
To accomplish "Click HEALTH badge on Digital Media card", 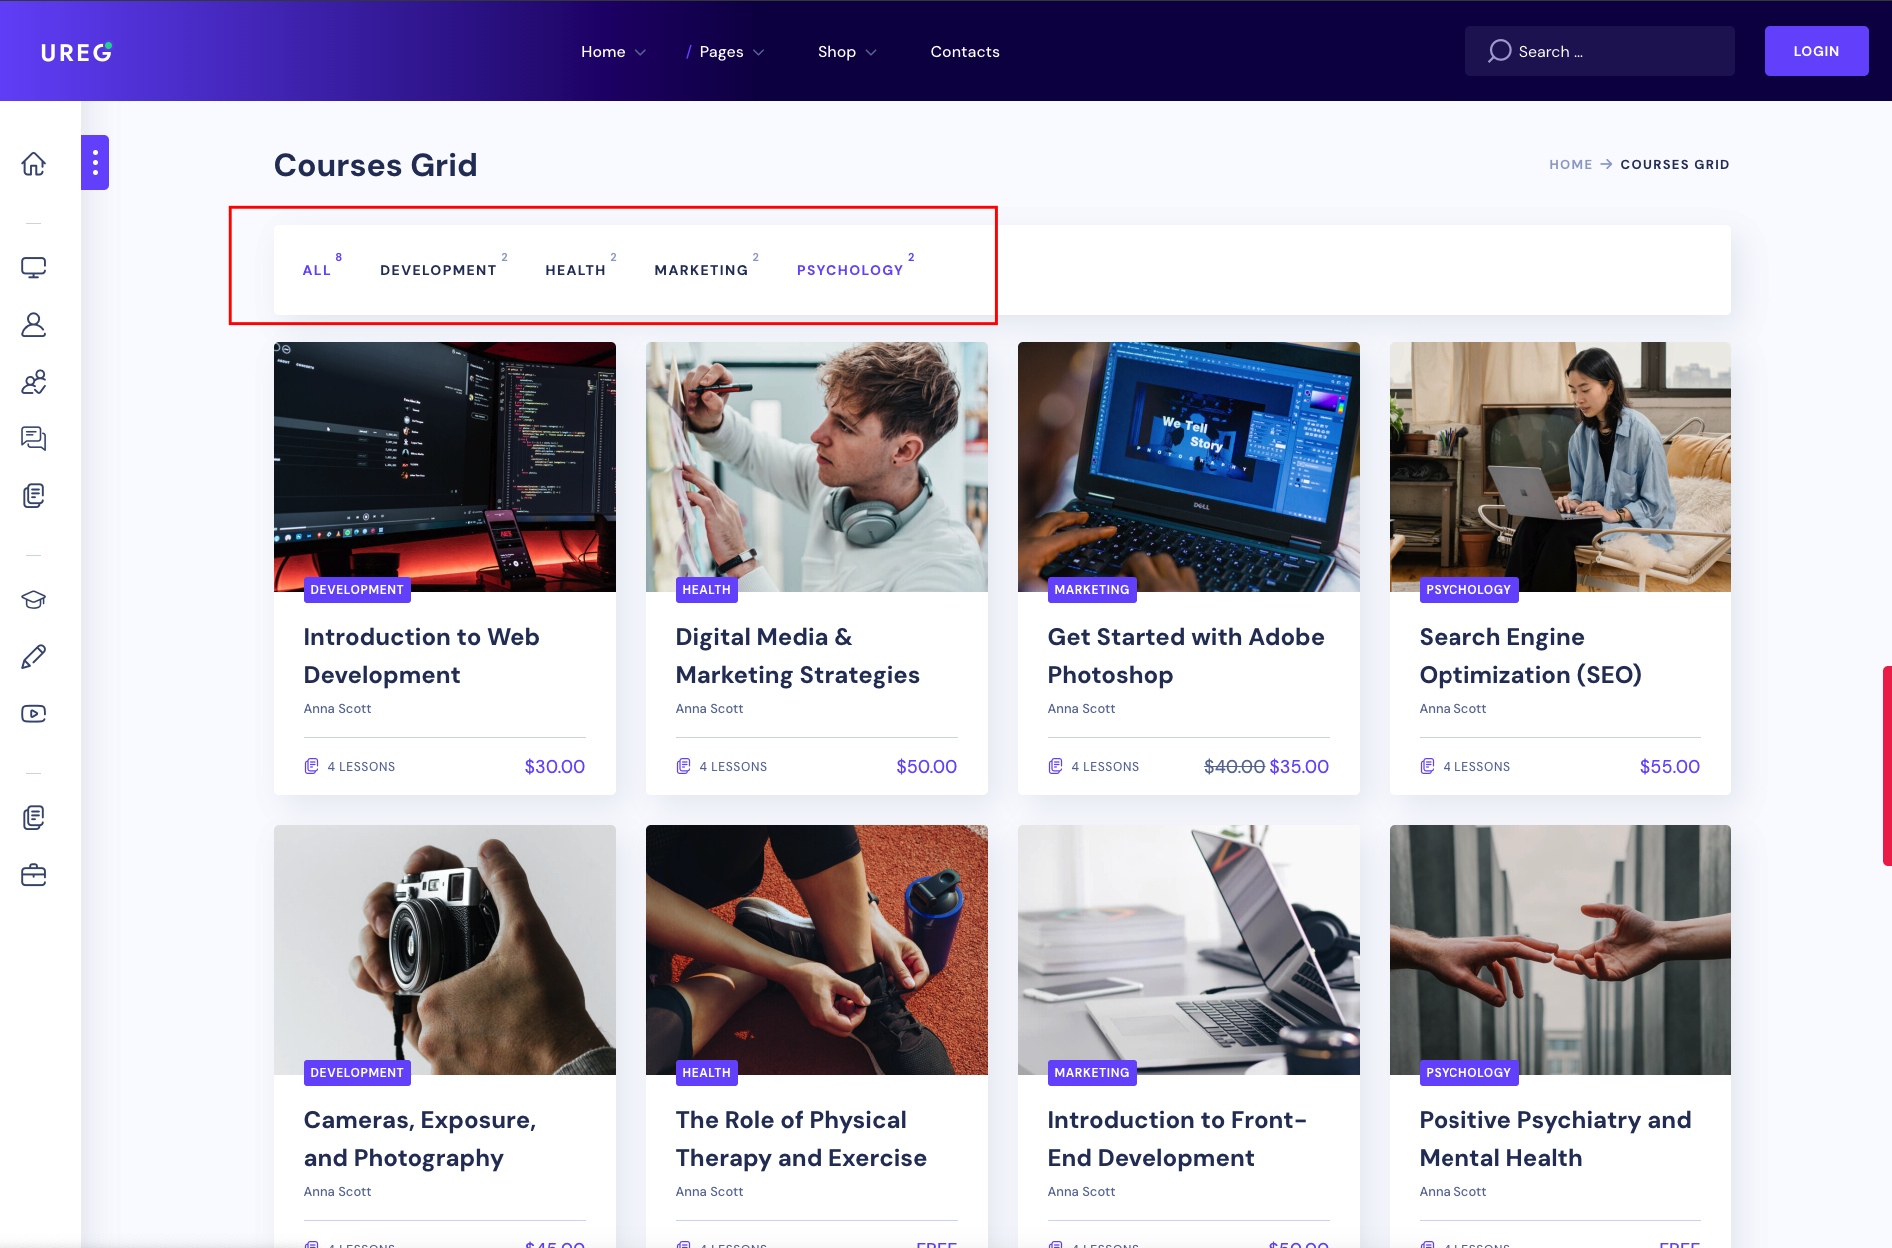I will click(x=706, y=590).
